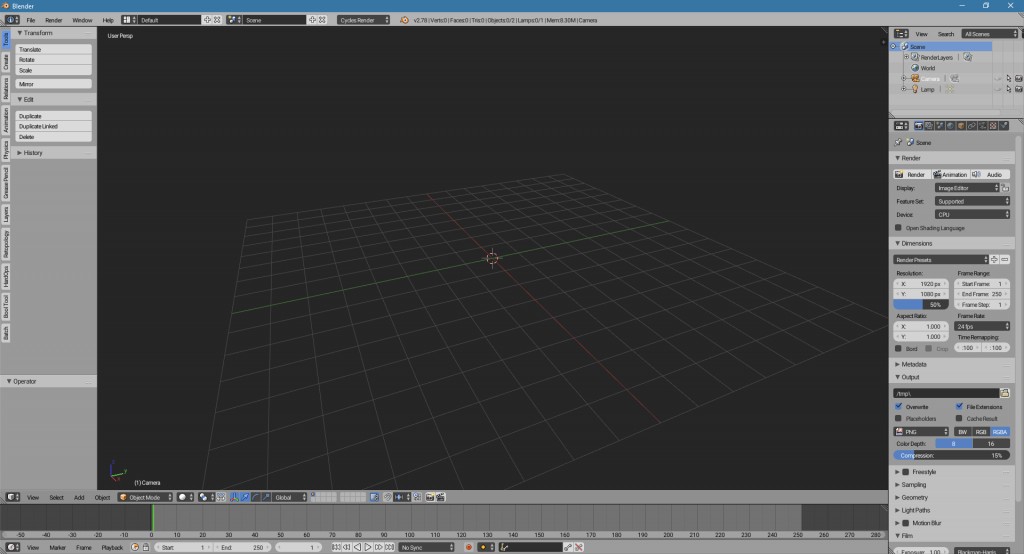Click the output folder browse icon

pyautogui.click(x=1005, y=393)
